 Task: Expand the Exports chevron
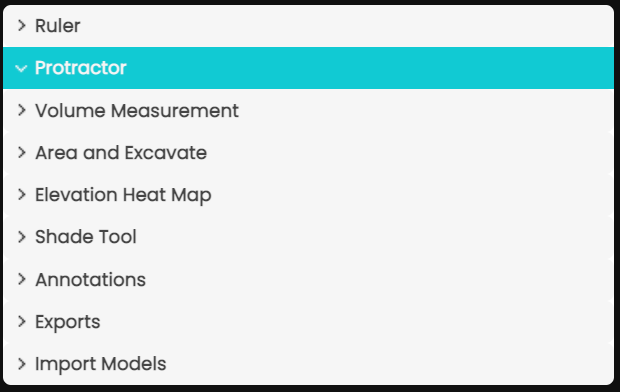pyautogui.click(x=22, y=322)
